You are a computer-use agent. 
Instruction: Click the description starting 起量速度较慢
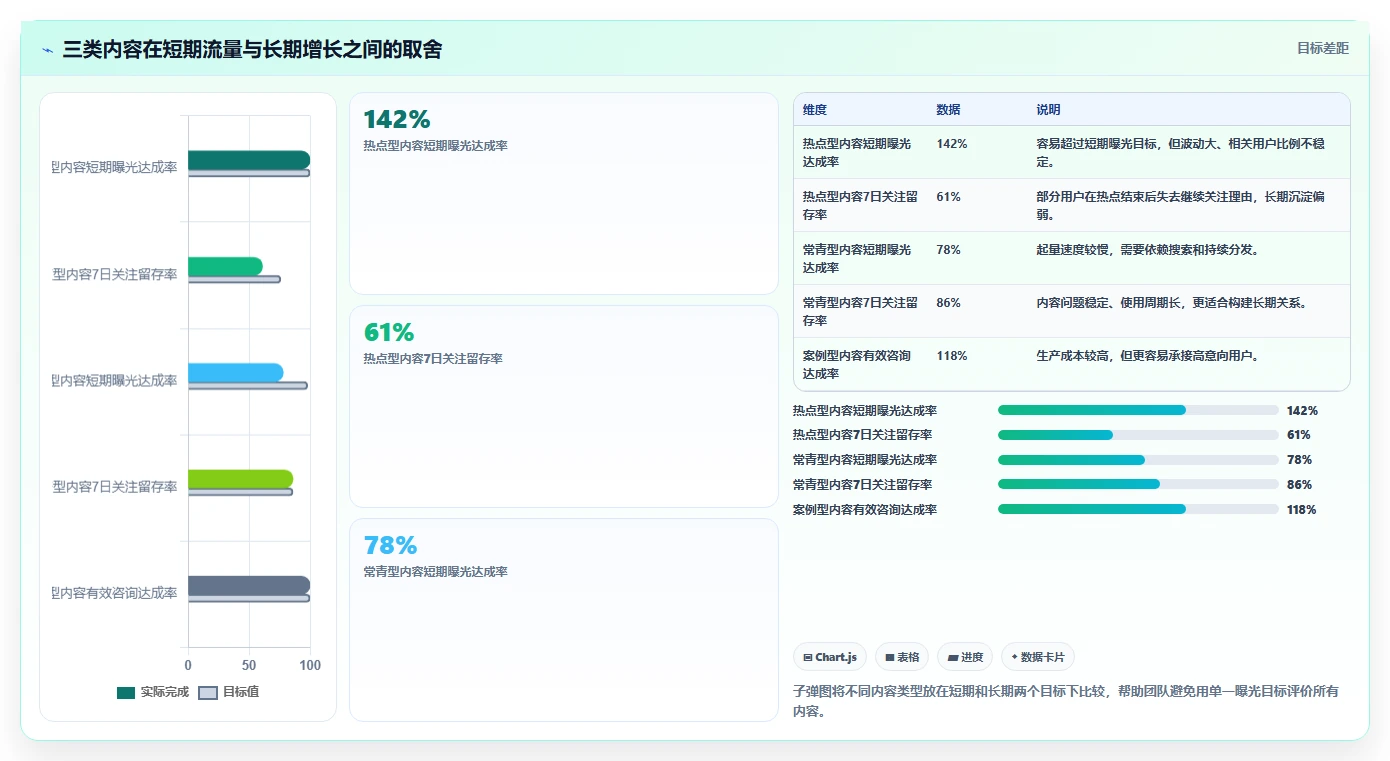(1148, 250)
